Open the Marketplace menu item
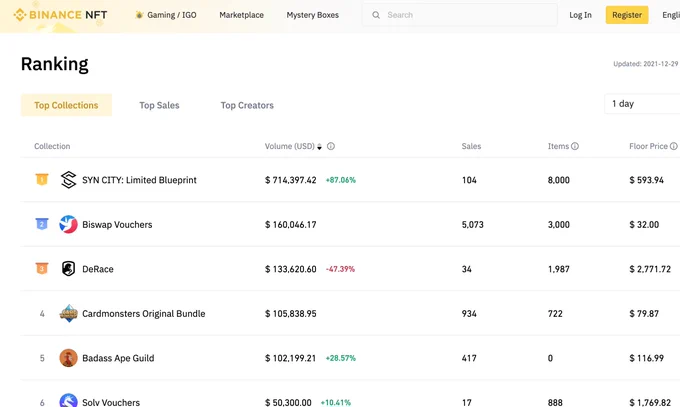Screen dimensions: 680x407 coord(242,15)
